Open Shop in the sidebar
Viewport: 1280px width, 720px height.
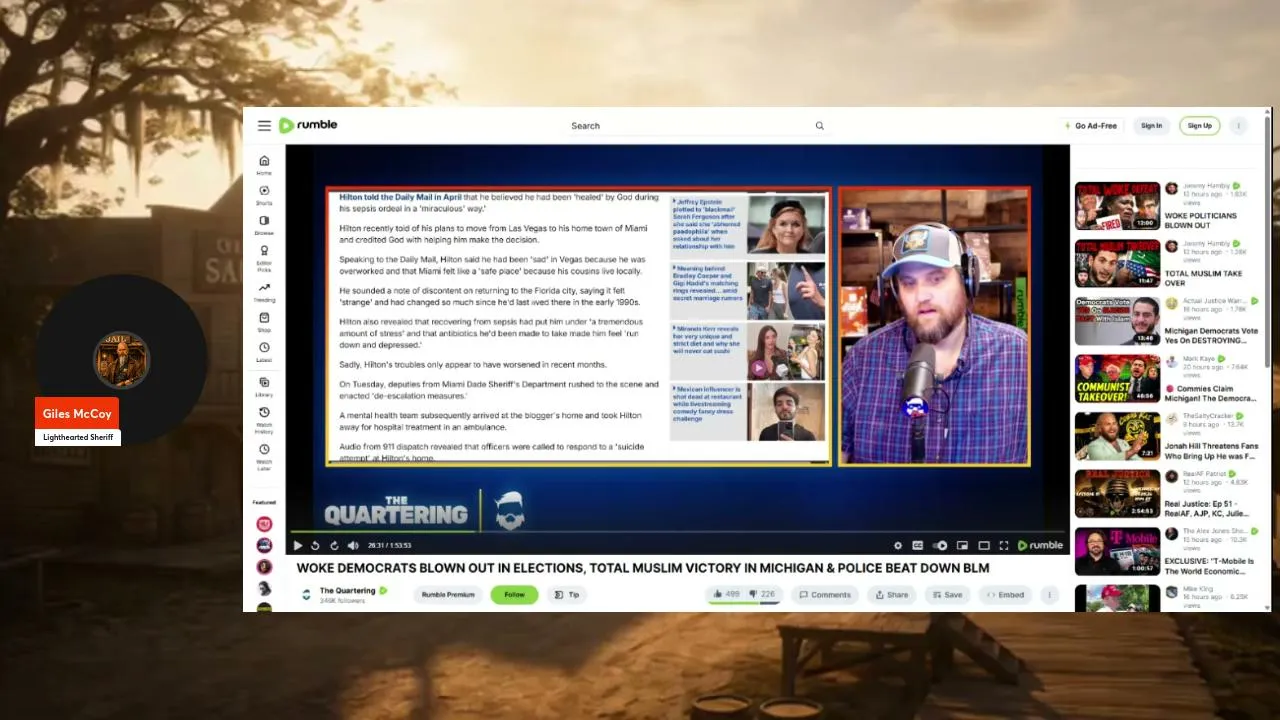tap(264, 322)
